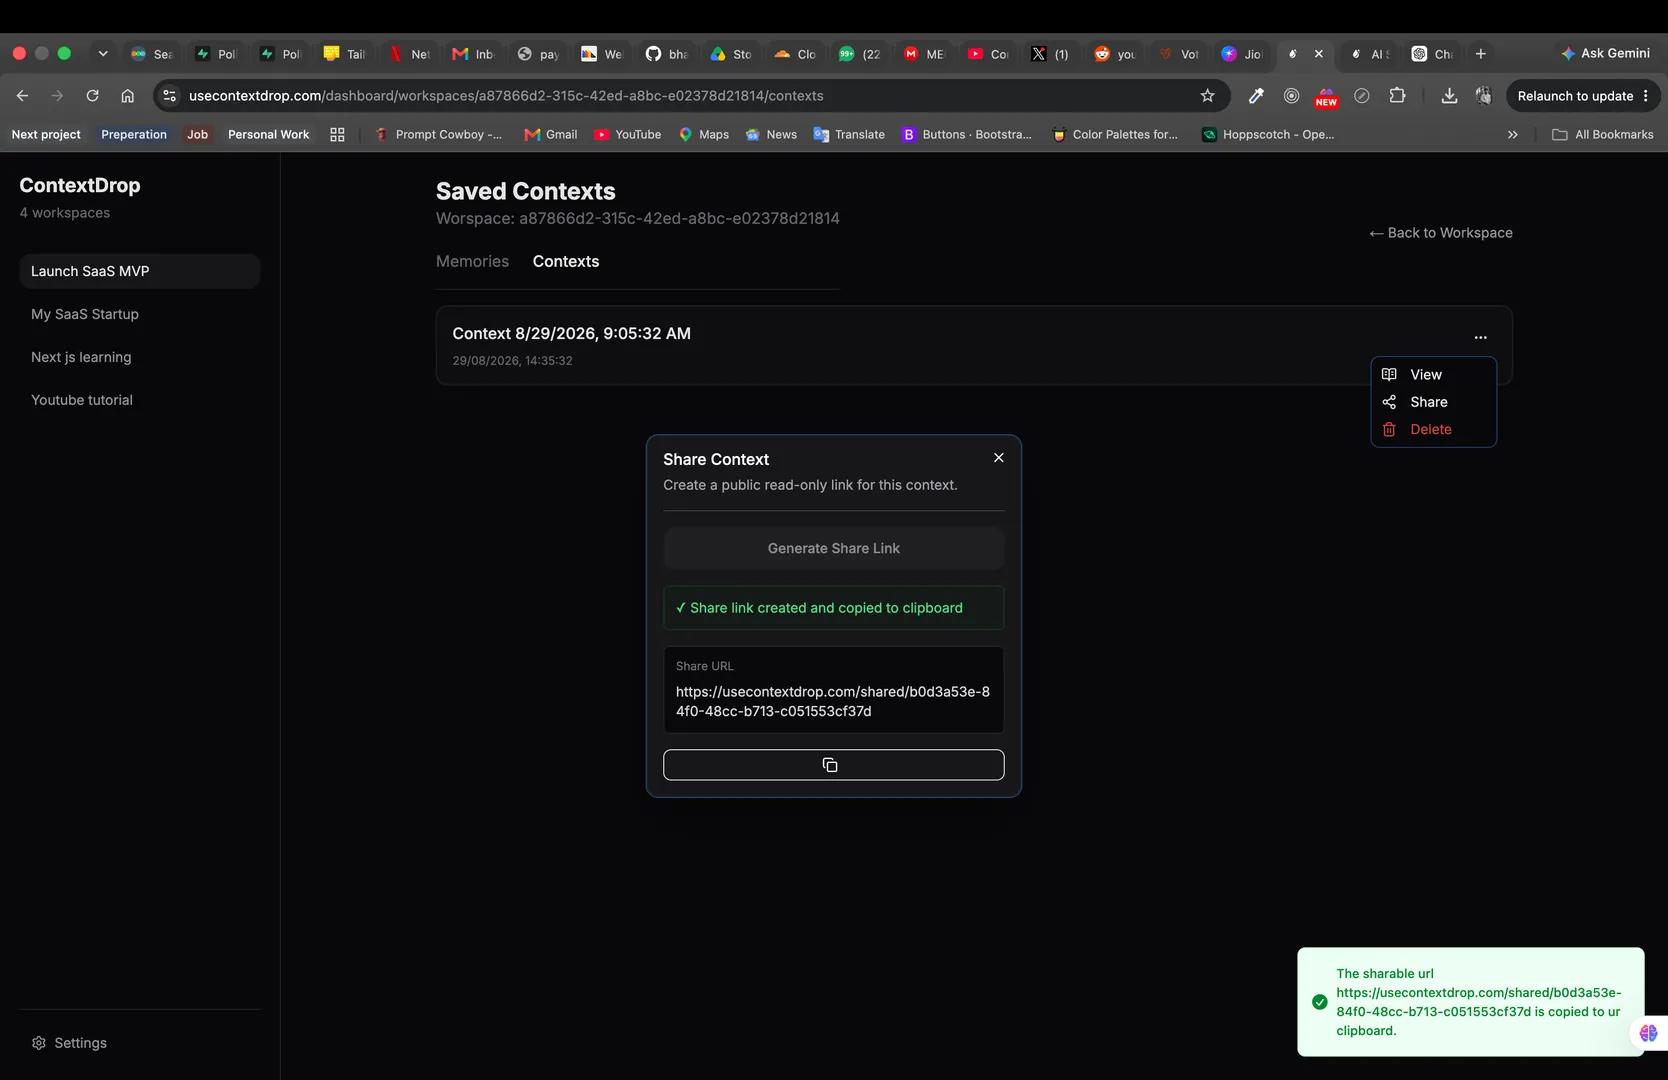This screenshot has width=1668, height=1080.
Task: Switch to the Contexts tab
Action: [566, 261]
